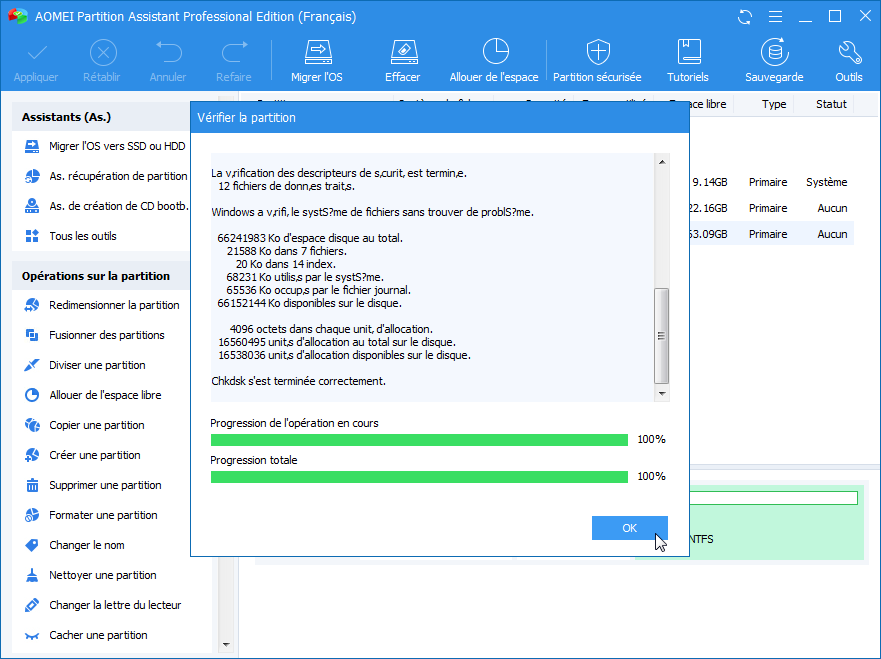881x659 pixels.
Task: Open the Effacer wipe tool
Action: coord(403,61)
